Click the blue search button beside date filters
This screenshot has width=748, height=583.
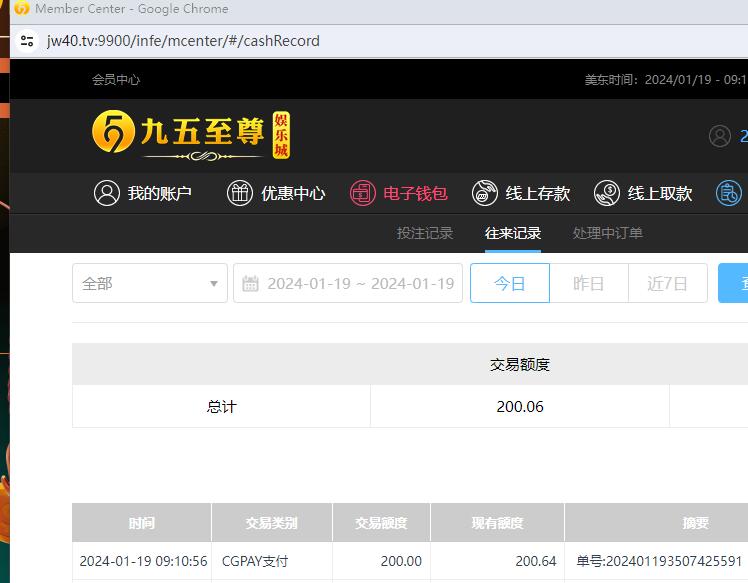point(734,284)
